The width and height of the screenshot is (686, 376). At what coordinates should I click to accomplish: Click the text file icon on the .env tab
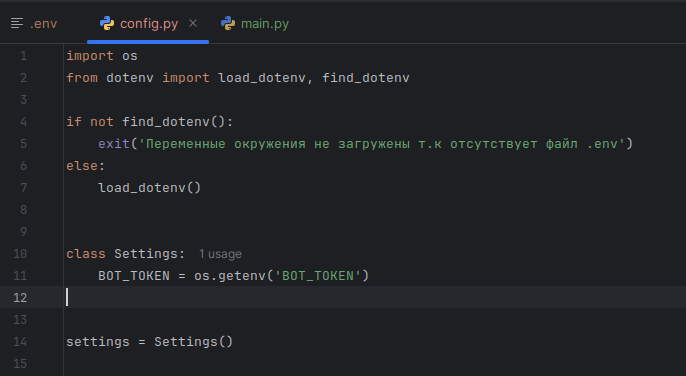(17, 23)
